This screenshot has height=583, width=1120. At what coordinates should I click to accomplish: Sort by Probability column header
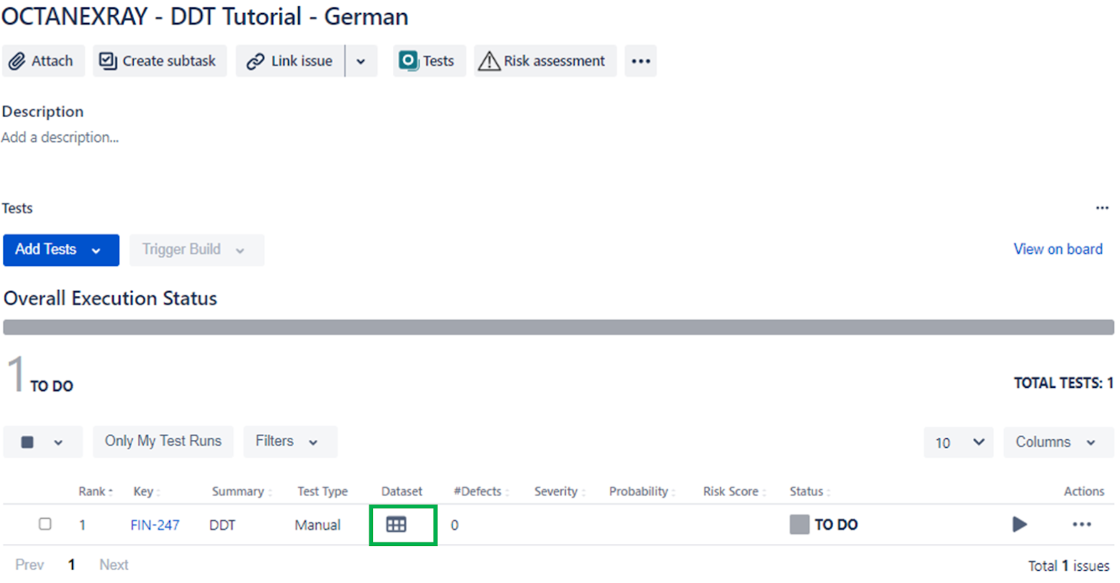pos(641,492)
